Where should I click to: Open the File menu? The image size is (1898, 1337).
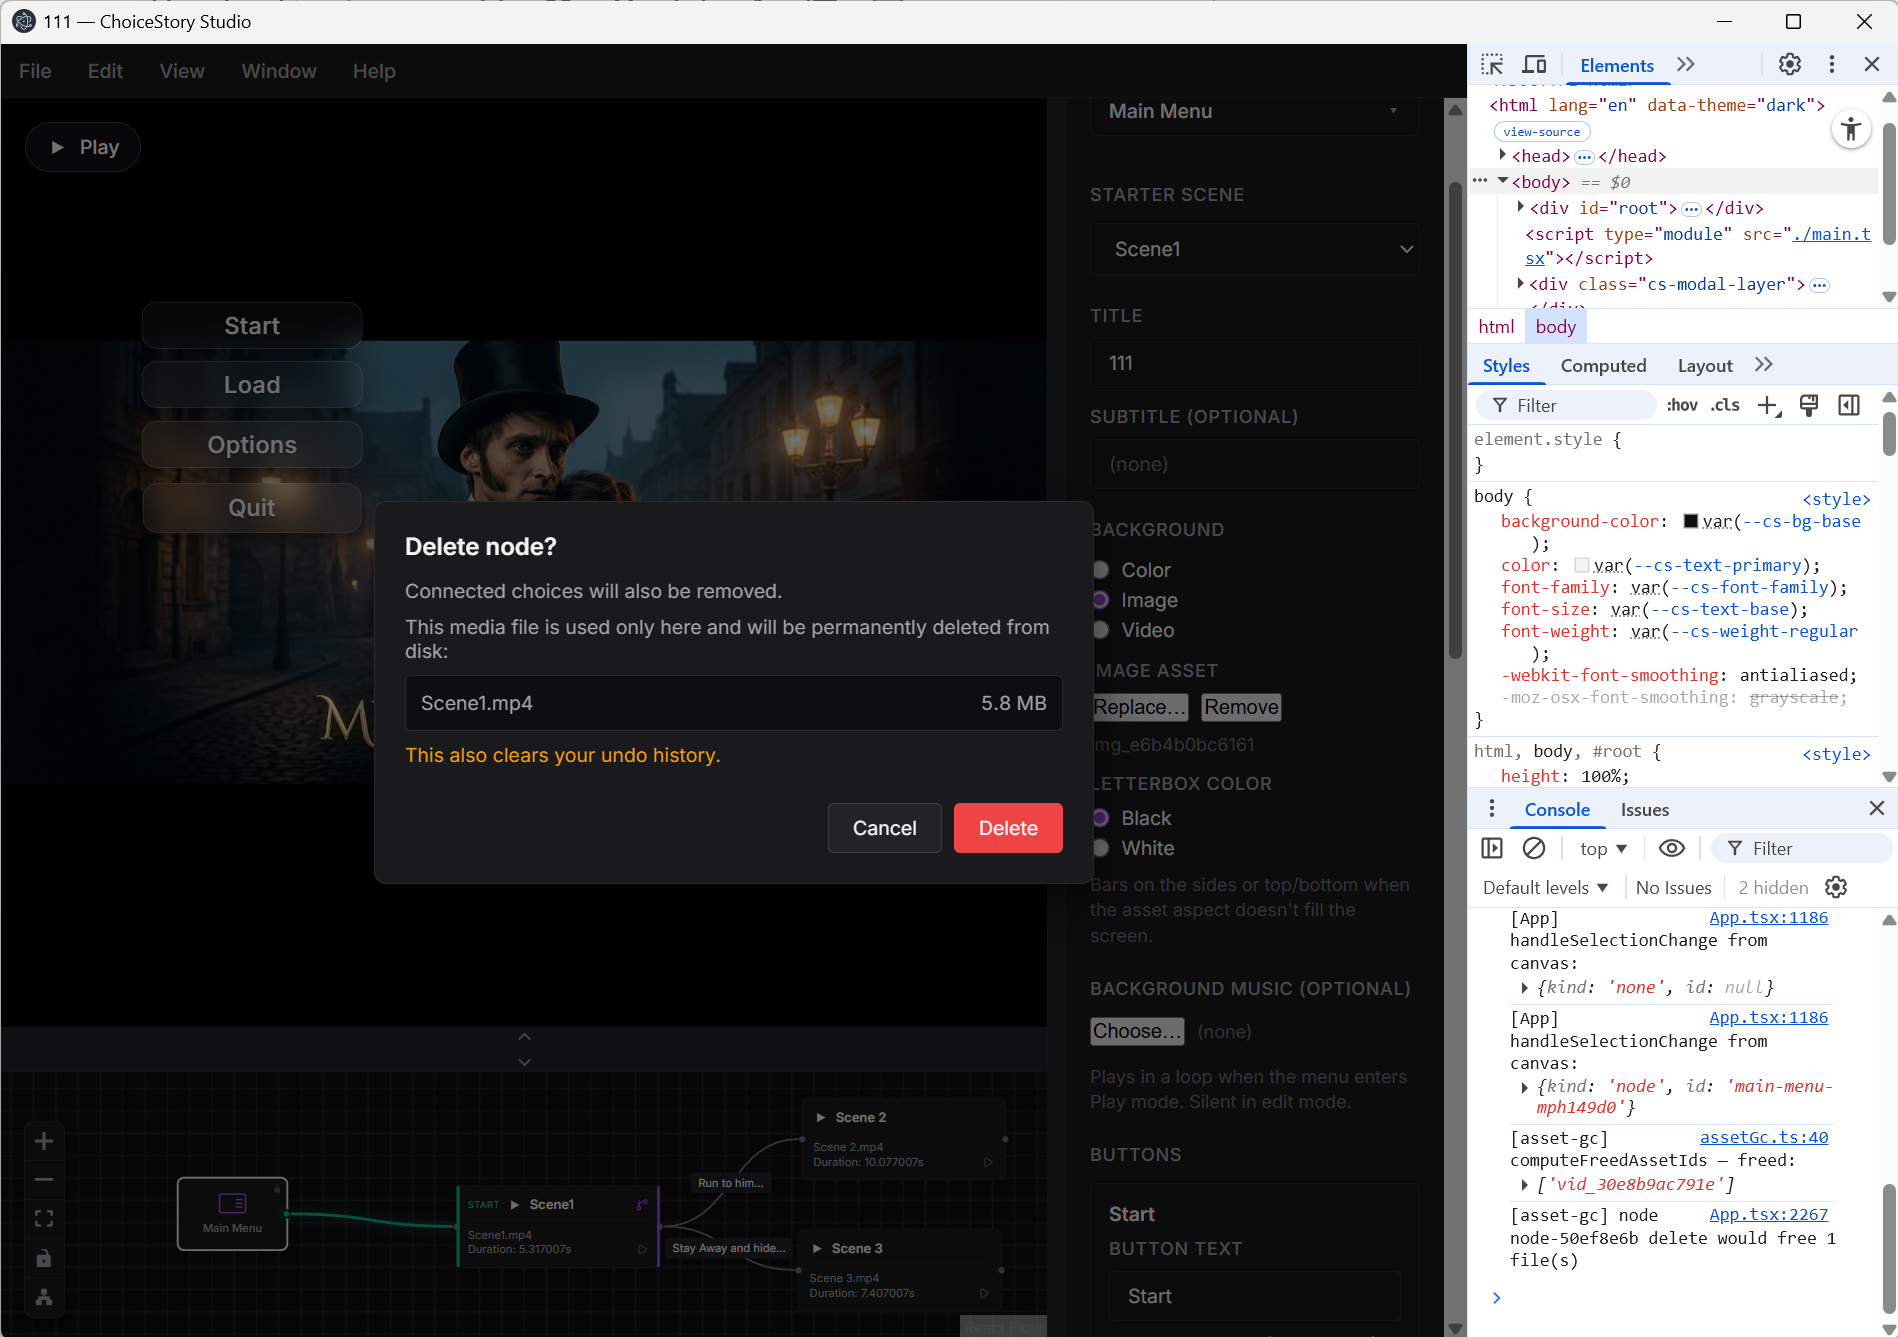[35, 71]
